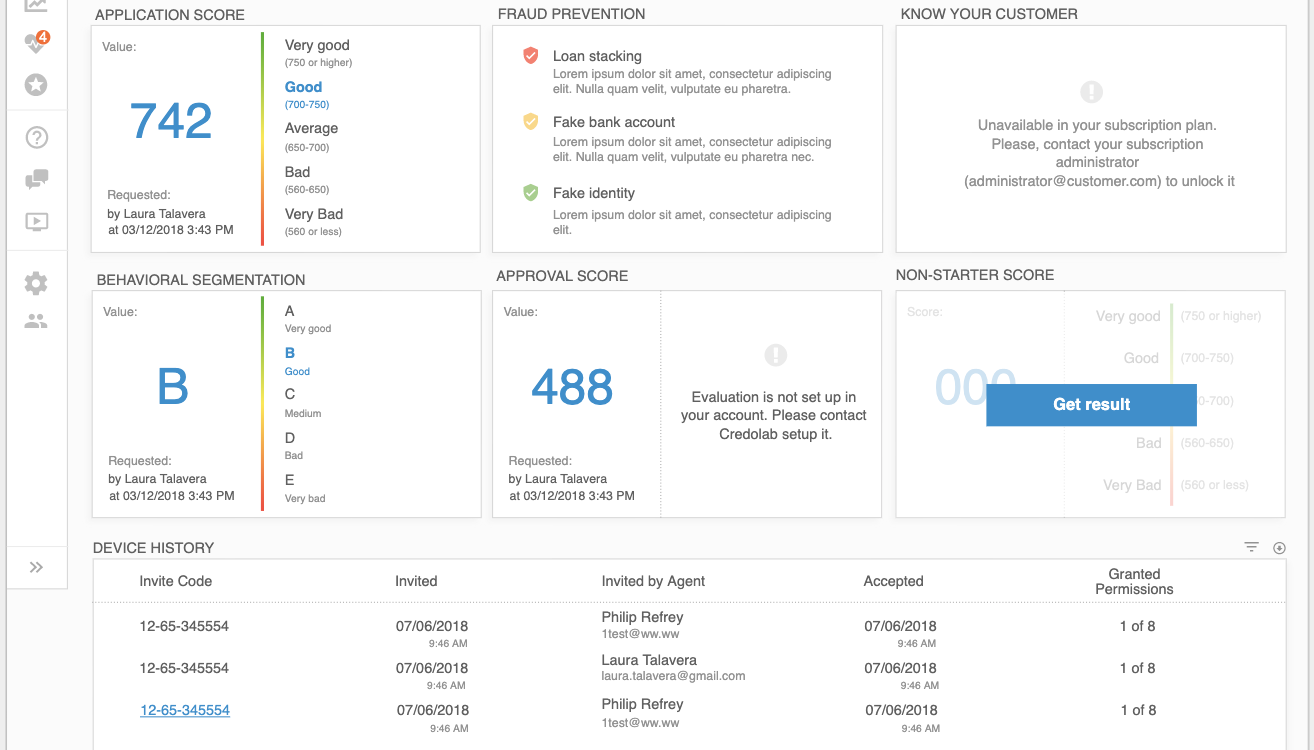
Task: Open the video tutorial play icon
Action: [x=36, y=222]
